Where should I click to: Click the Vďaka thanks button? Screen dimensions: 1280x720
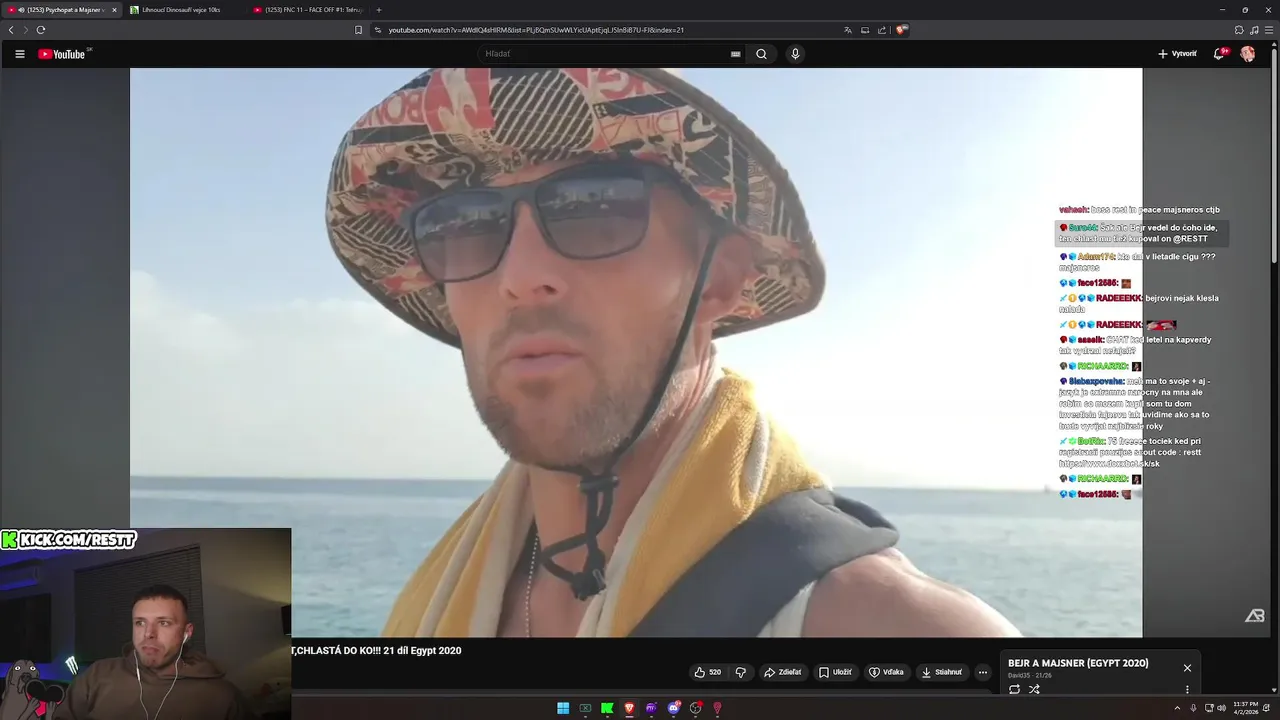(886, 672)
